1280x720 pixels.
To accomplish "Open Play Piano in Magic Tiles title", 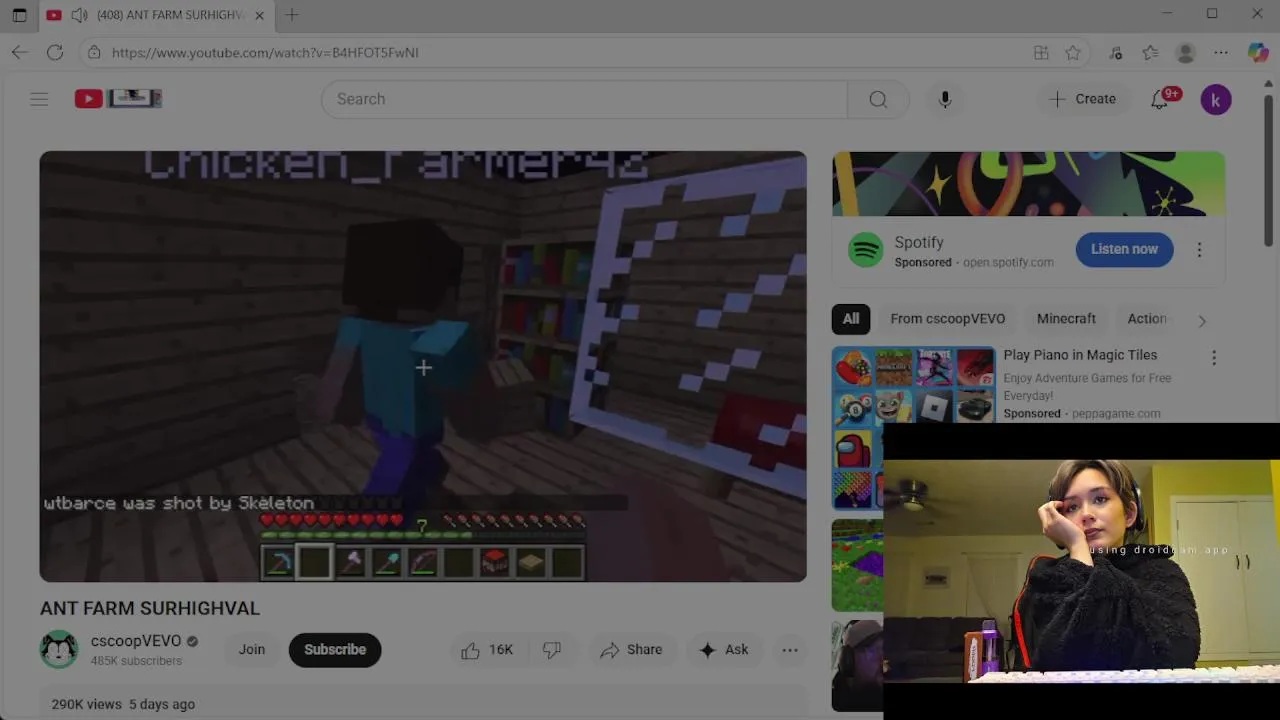I will click(x=1080, y=355).
